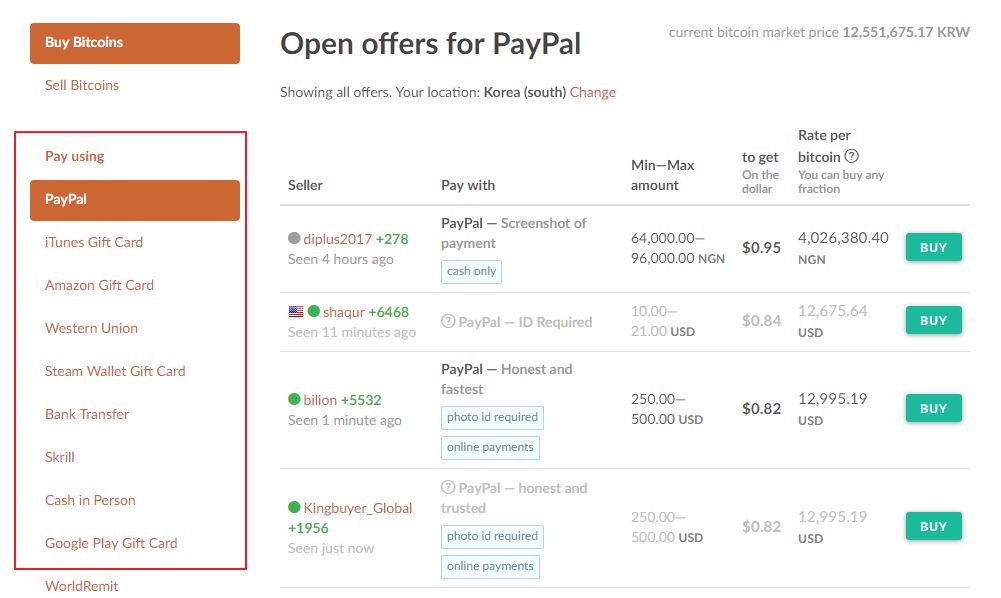This screenshot has height=598, width=1001.
Task: Click 'PayPal — Honest and fastest' offer title
Action: click(x=507, y=379)
